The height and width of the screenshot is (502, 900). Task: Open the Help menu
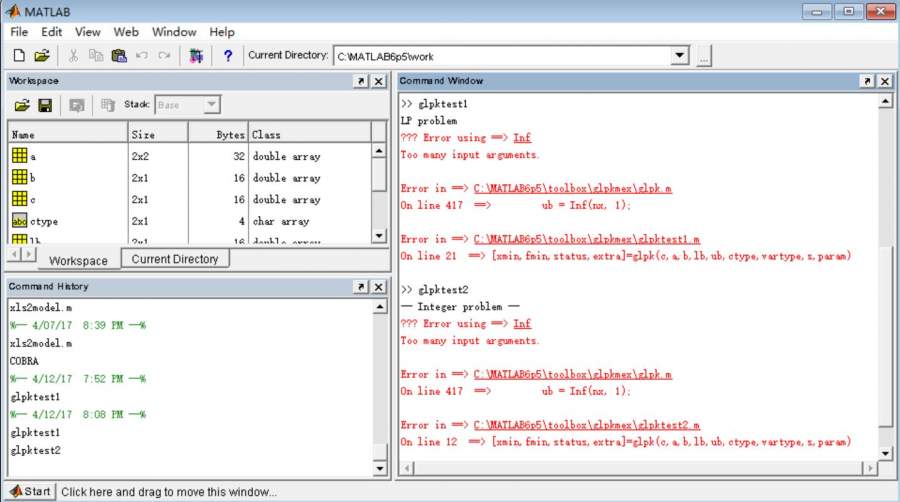point(222,32)
